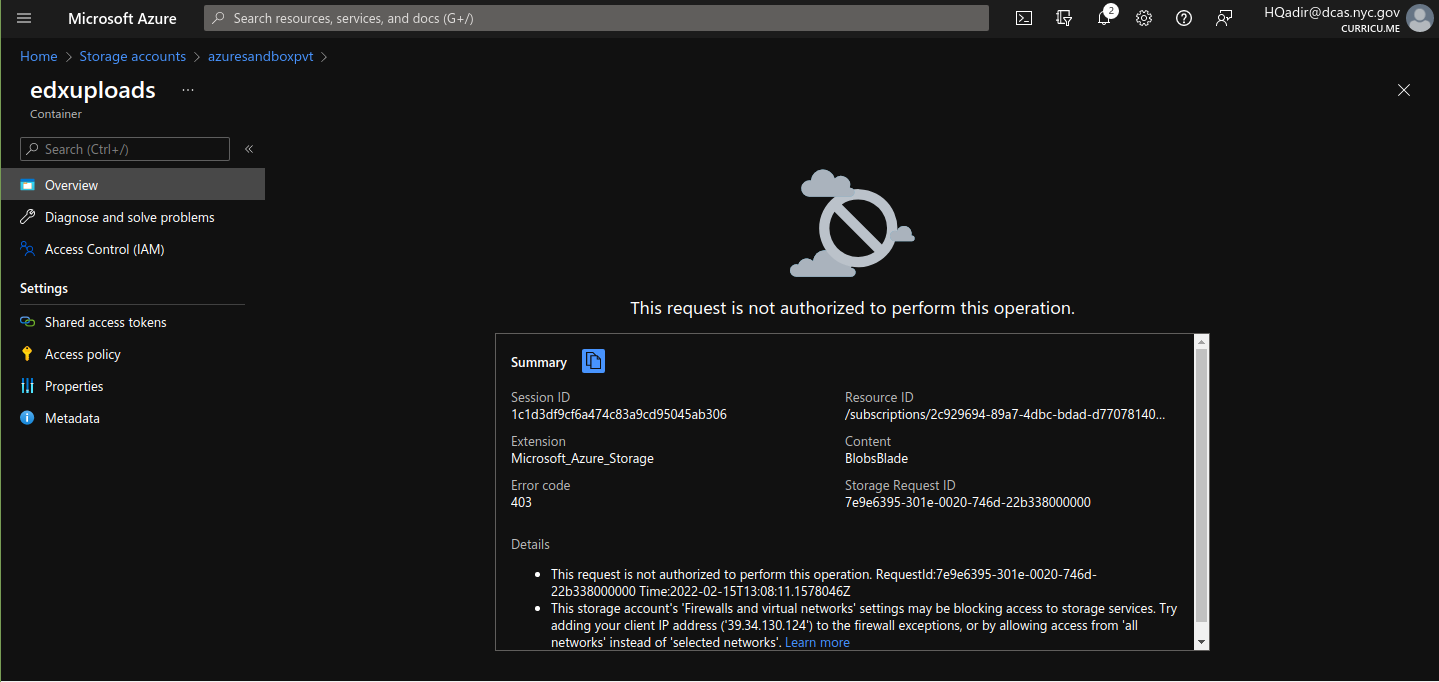Click the truncated Resource ID value
The image size is (1439, 682).
click(1005, 414)
